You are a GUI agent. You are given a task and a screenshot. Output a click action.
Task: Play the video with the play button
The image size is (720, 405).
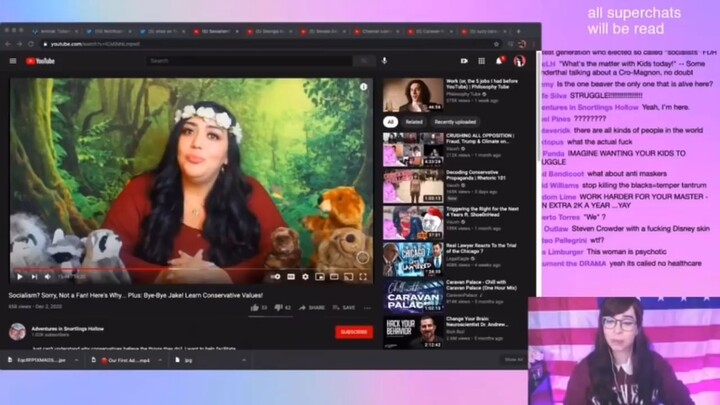pyautogui.click(x=20, y=276)
